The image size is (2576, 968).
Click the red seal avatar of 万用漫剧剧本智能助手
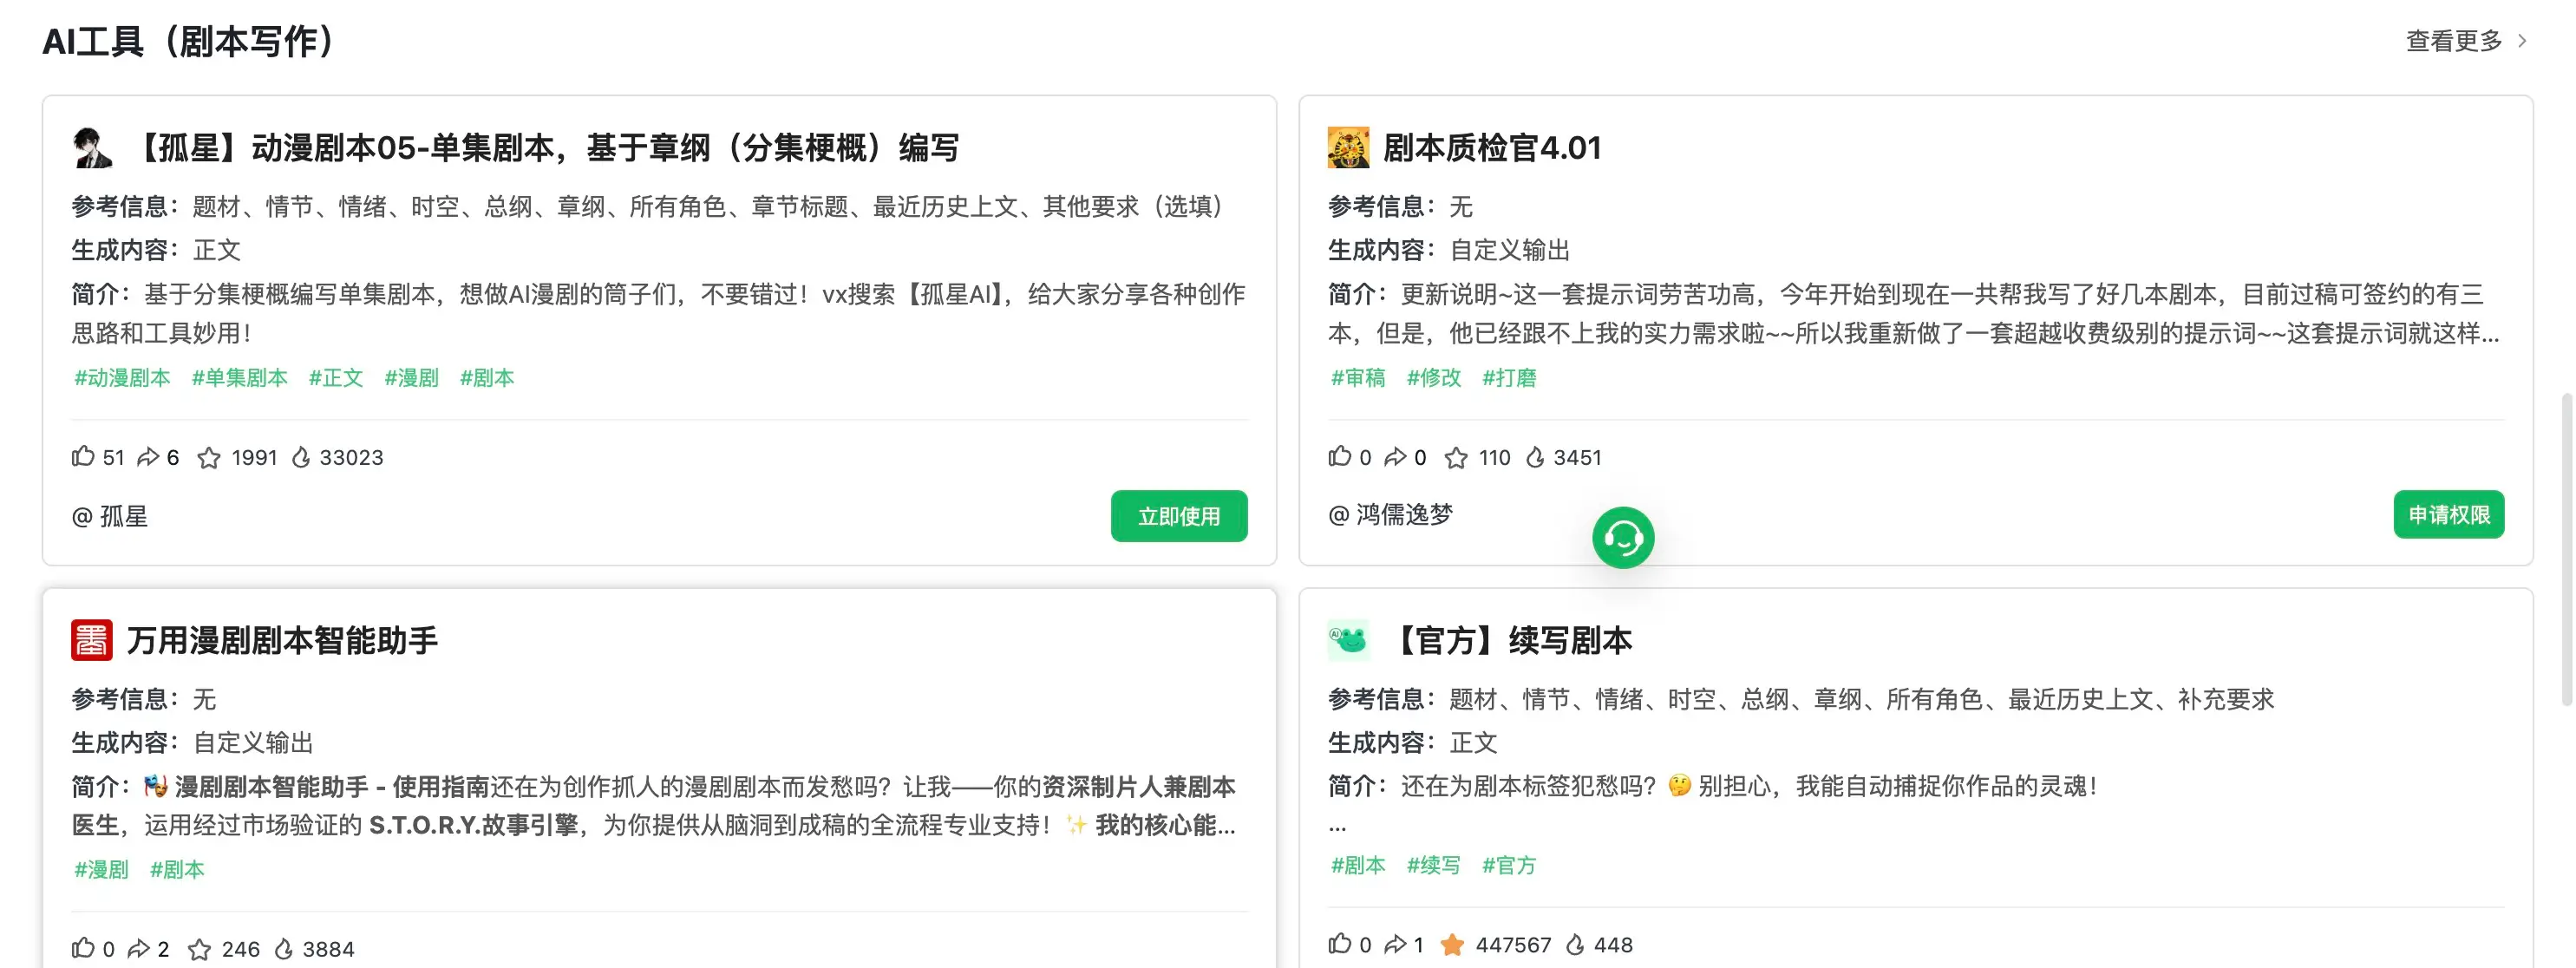coord(91,640)
